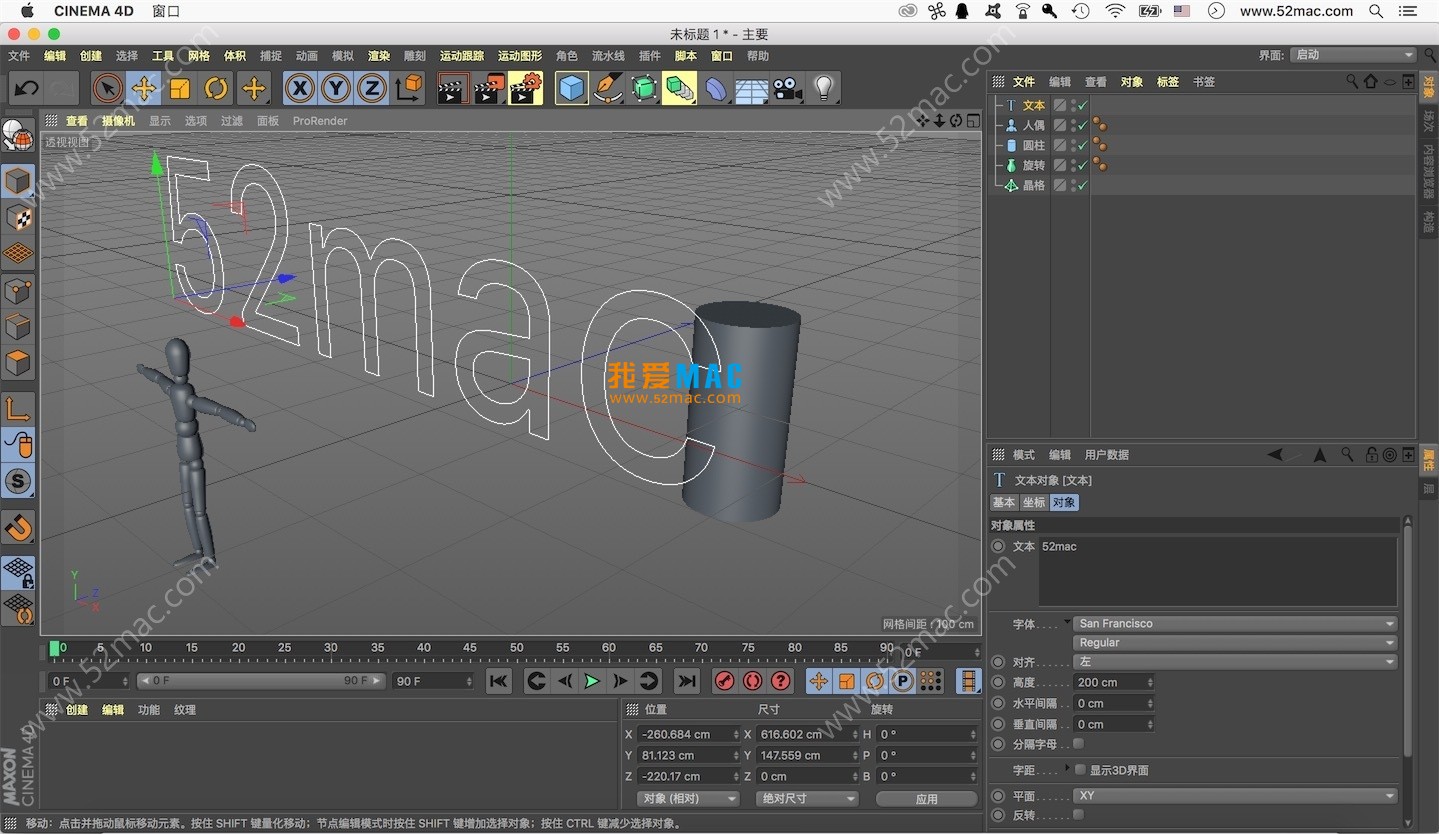Click the coordinate system icon
This screenshot has height=834, width=1439.
(x=409, y=88)
